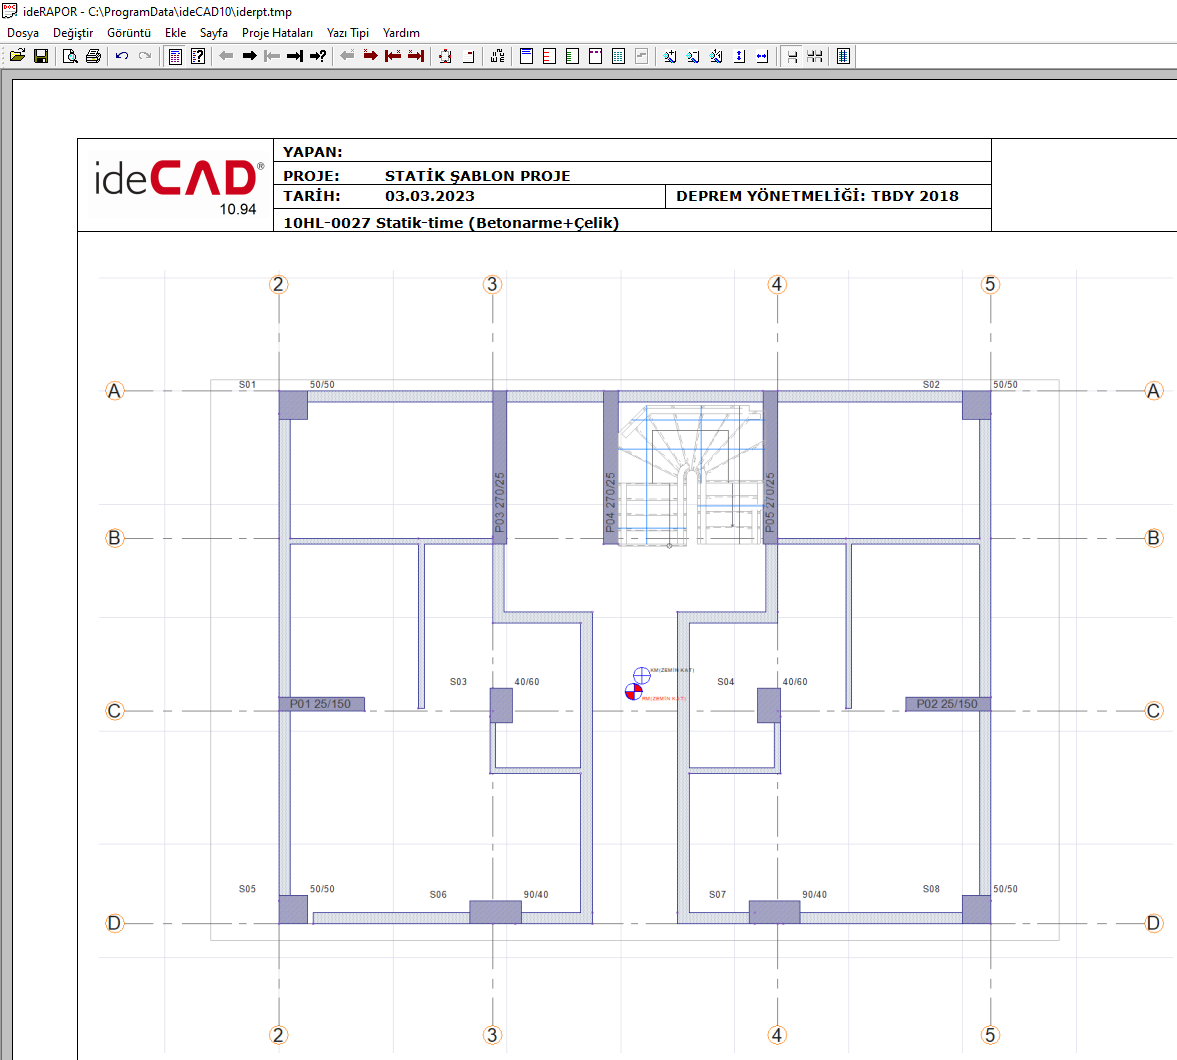Go to next page with black right arrow
The height and width of the screenshot is (1060, 1177).
(x=249, y=56)
